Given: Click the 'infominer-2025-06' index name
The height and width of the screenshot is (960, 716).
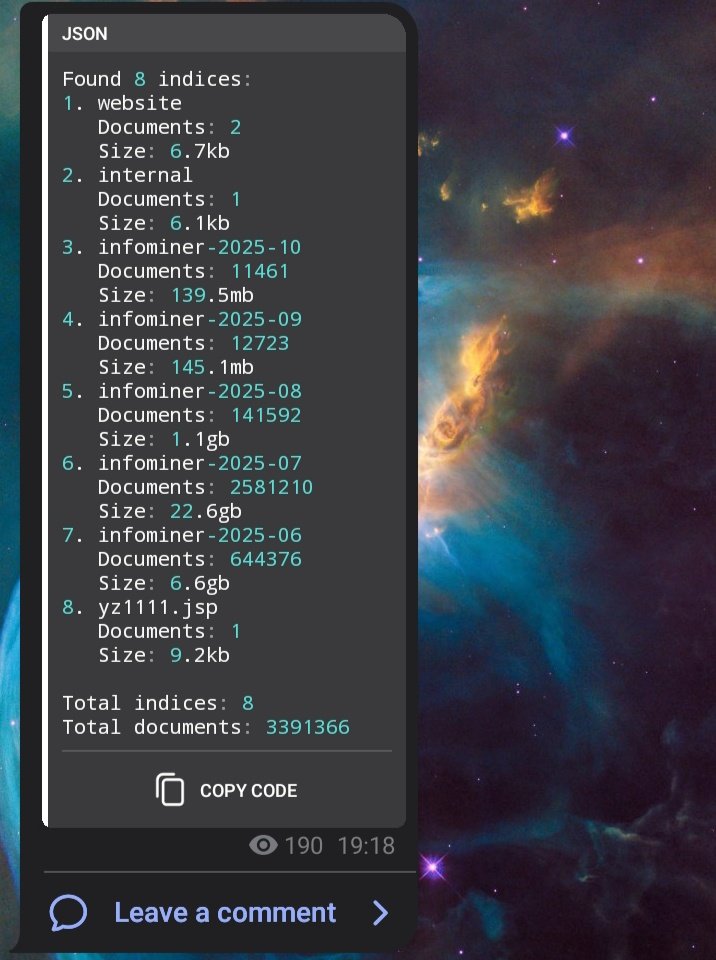Looking at the screenshot, I should pyautogui.click(x=200, y=535).
